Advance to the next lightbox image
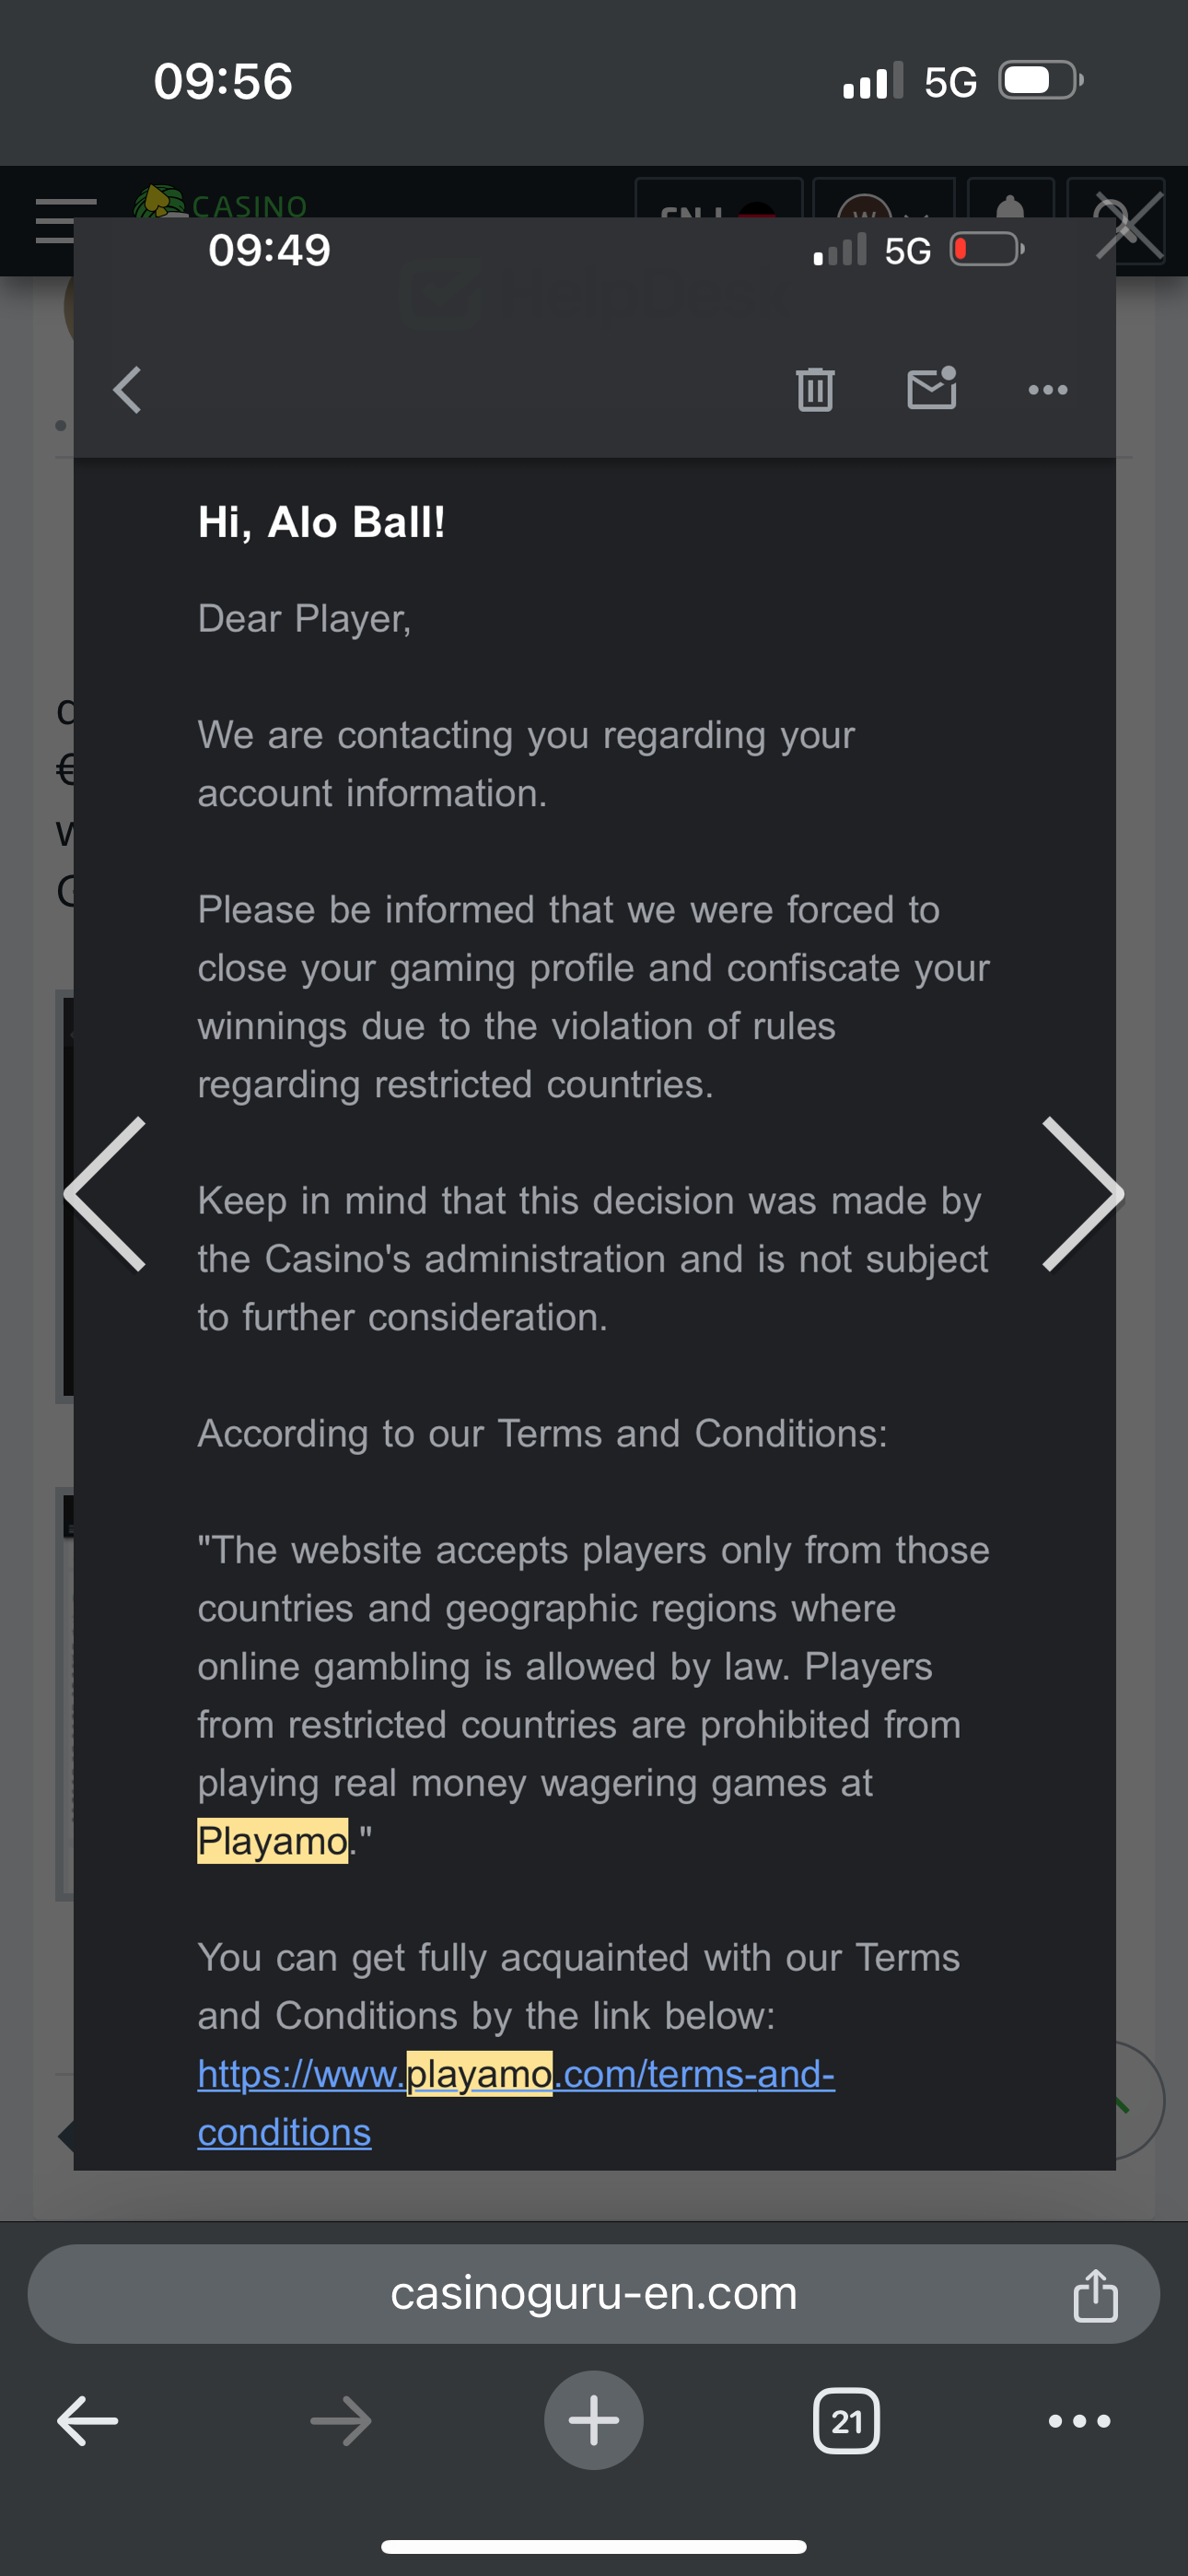 tap(1082, 1194)
